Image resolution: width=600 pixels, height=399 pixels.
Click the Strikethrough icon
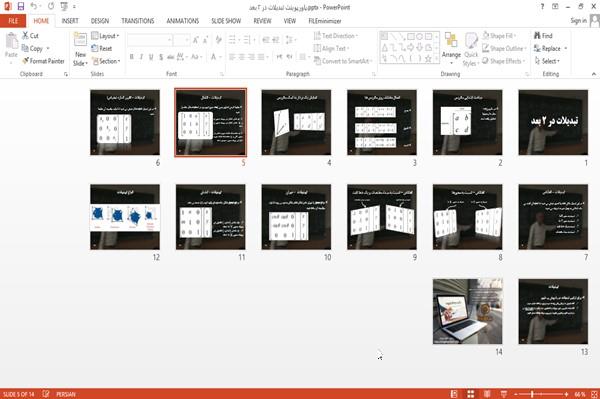[x=170, y=57]
